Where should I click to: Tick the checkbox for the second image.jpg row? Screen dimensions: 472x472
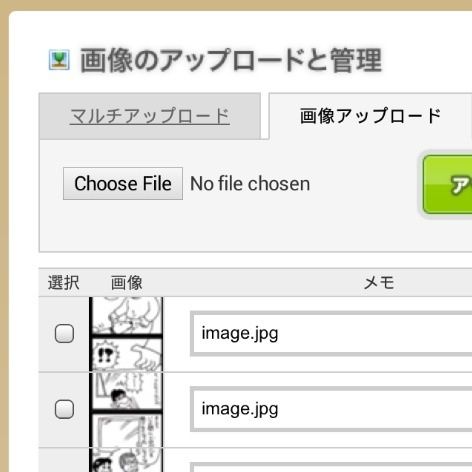coord(64,409)
